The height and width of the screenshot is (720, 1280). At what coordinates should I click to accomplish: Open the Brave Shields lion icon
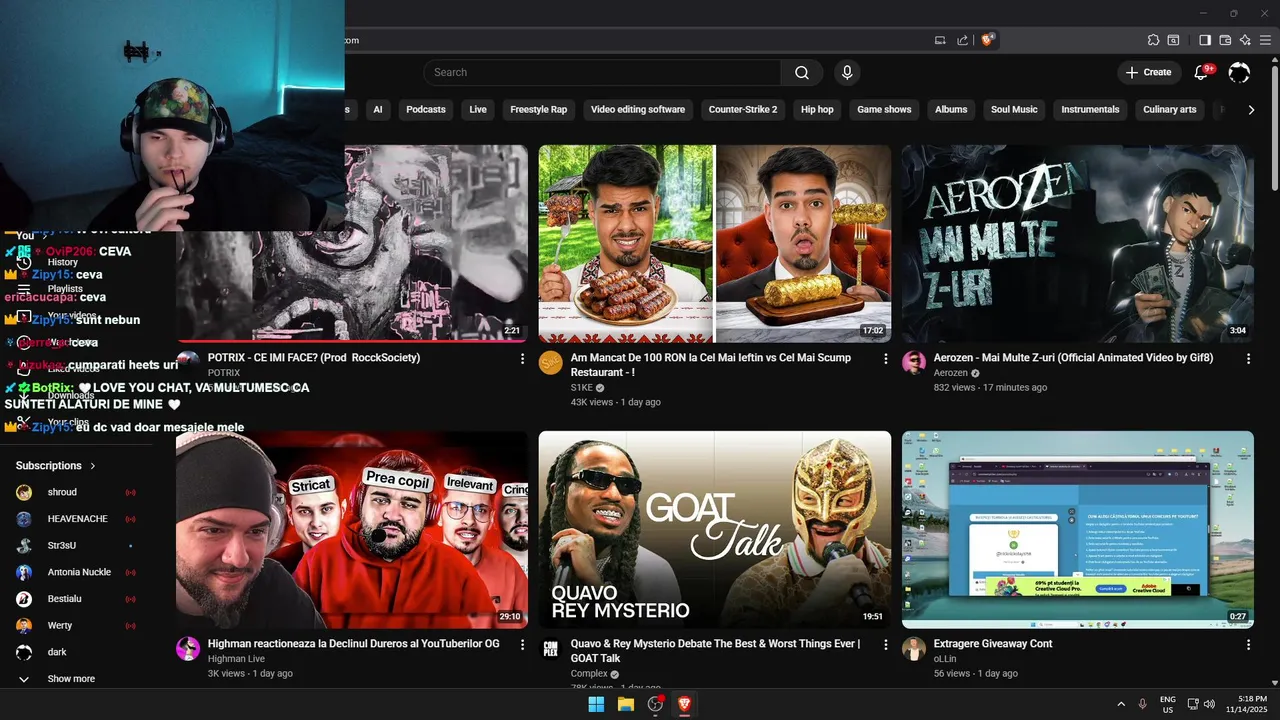click(988, 40)
